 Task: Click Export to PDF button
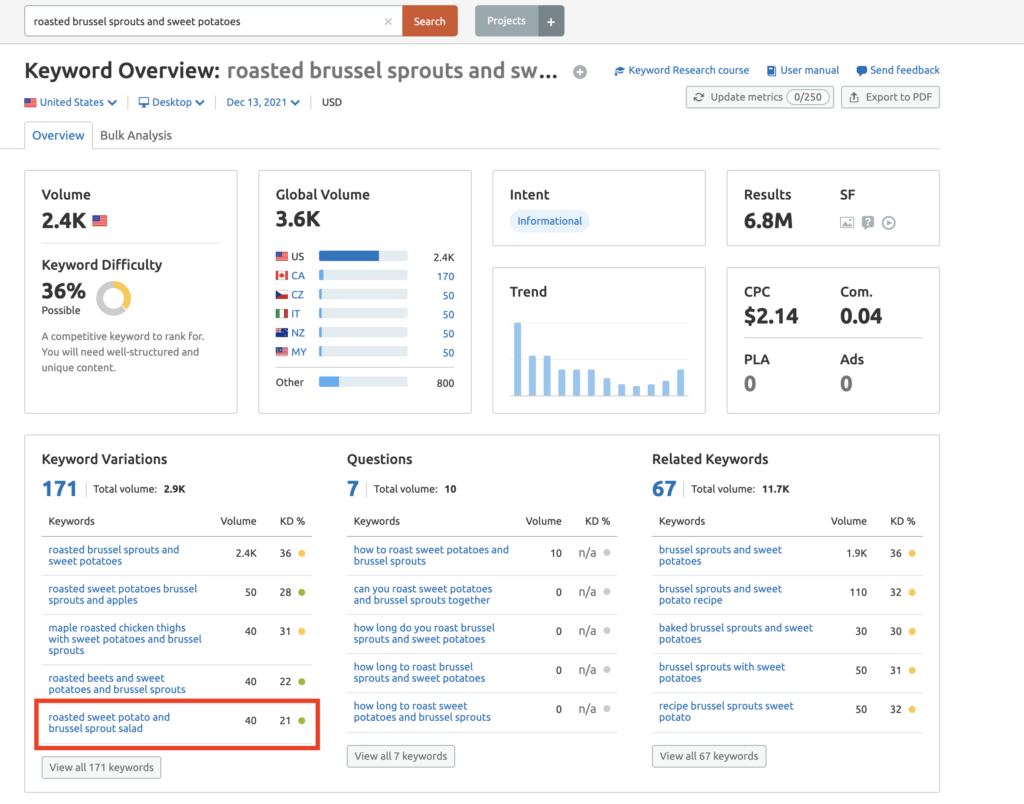point(890,97)
